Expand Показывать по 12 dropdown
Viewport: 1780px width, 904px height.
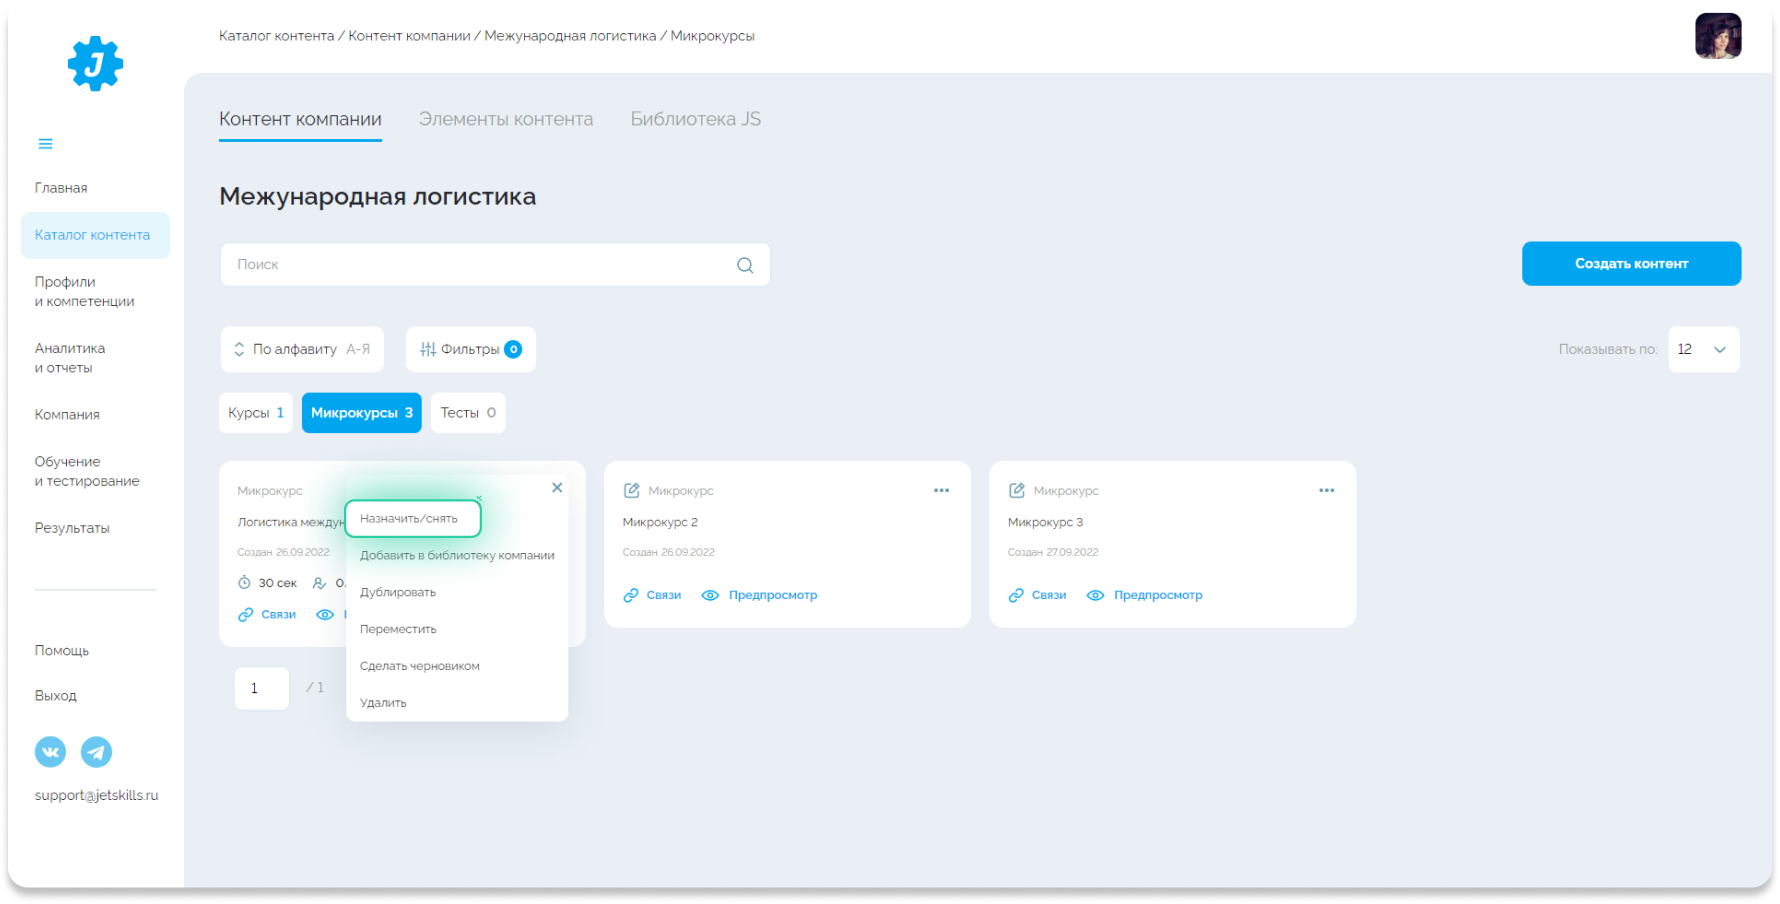tap(1704, 349)
